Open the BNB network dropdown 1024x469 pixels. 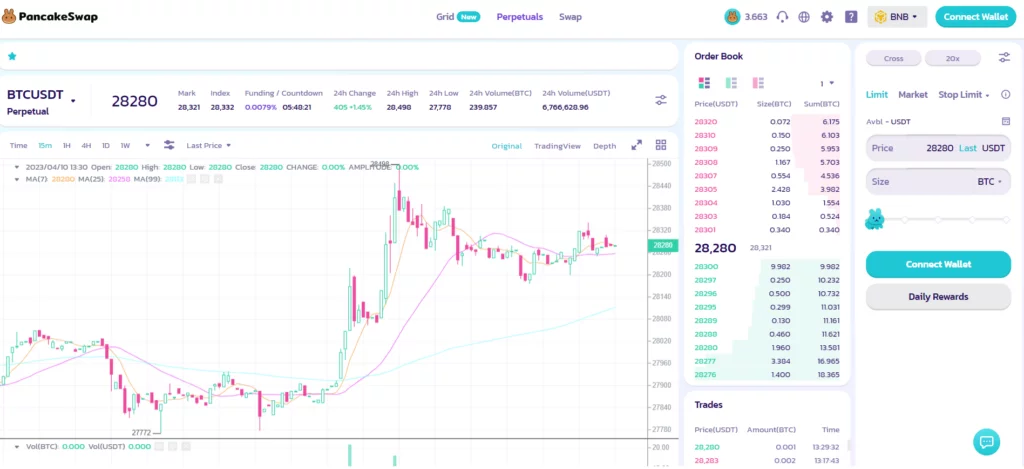(x=897, y=17)
